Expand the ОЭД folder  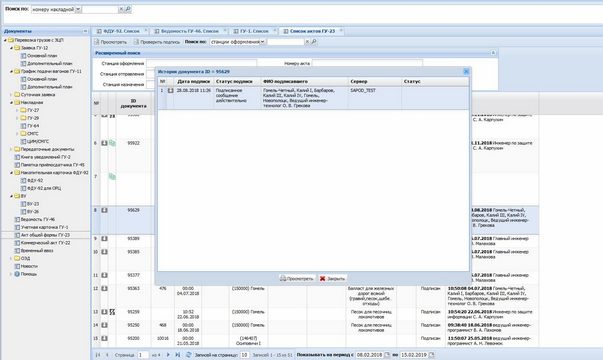(x=11, y=258)
